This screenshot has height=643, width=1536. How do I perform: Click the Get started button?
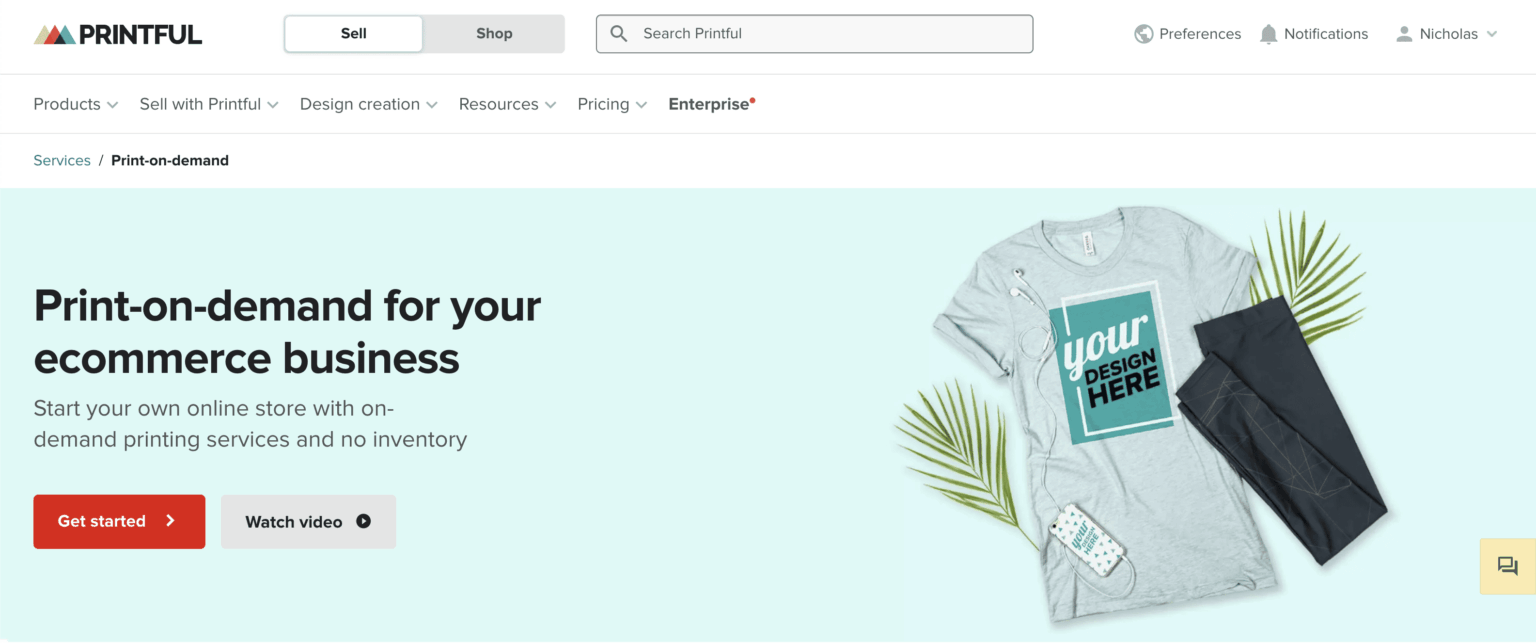click(x=119, y=521)
